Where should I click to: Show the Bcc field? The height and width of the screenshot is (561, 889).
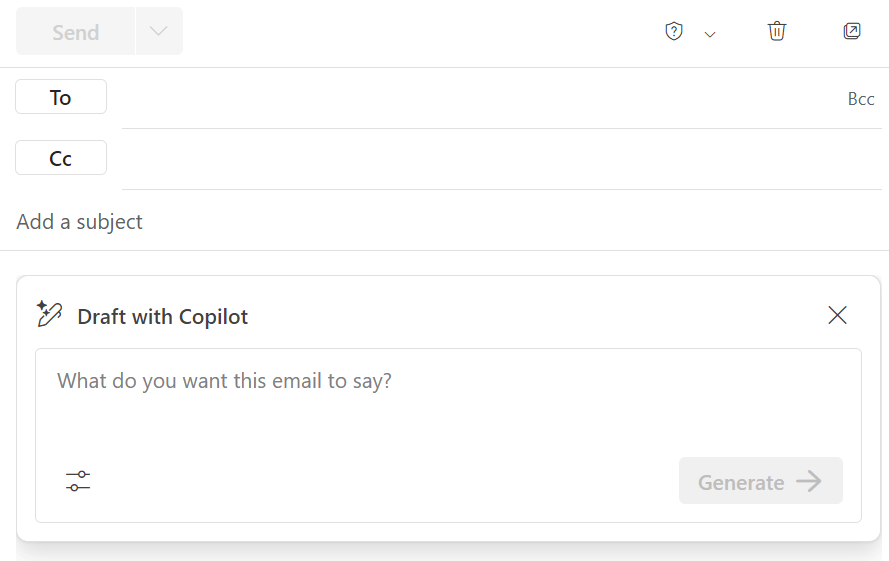pyautogui.click(x=860, y=99)
